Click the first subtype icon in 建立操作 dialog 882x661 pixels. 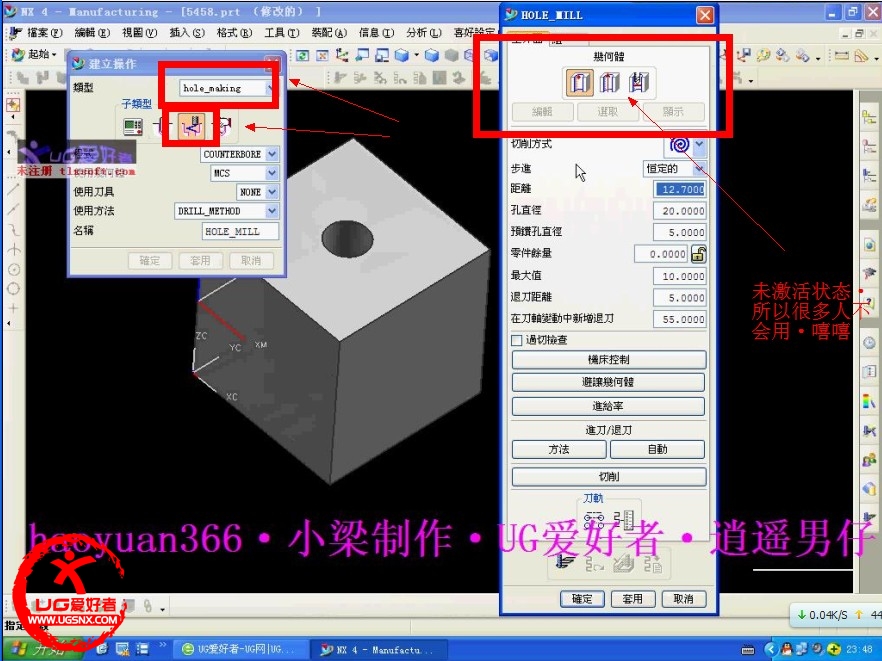click(x=133, y=127)
